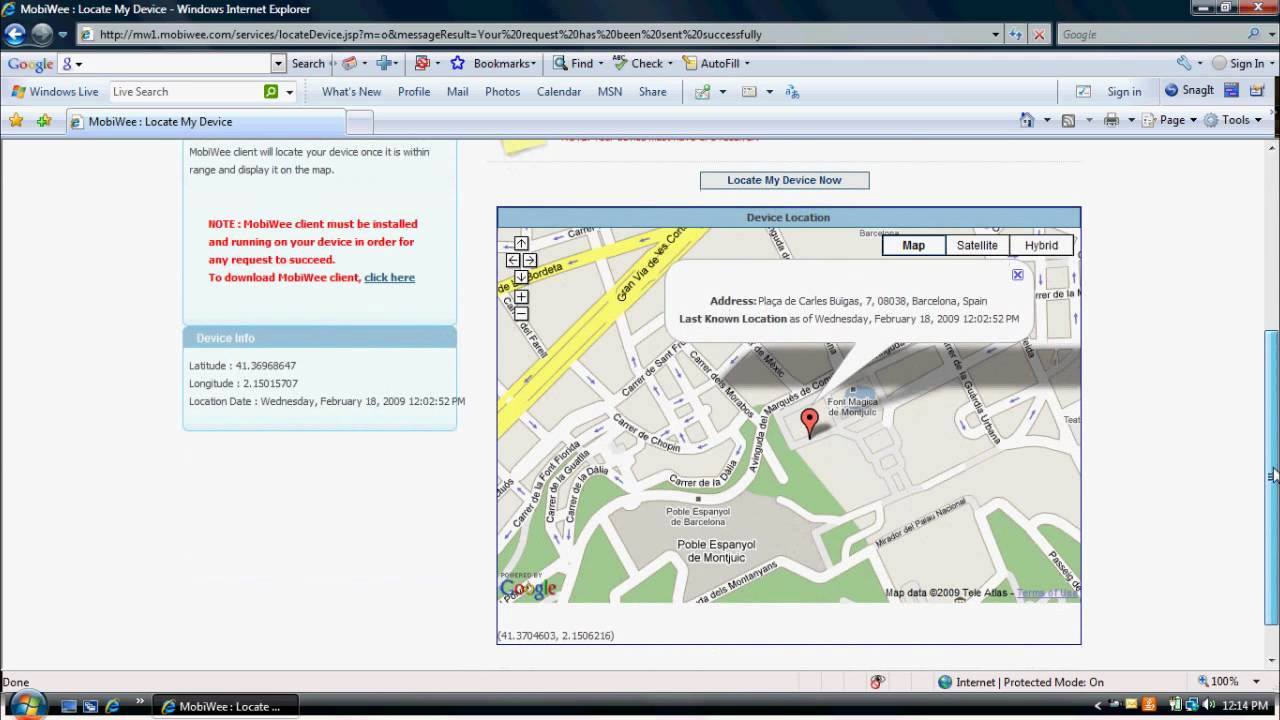Image resolution: width=1280 pixels, height=720 pixels.
Task: Open Calendar on Windows Live toolbar
Action: click(x=559, y=91)
